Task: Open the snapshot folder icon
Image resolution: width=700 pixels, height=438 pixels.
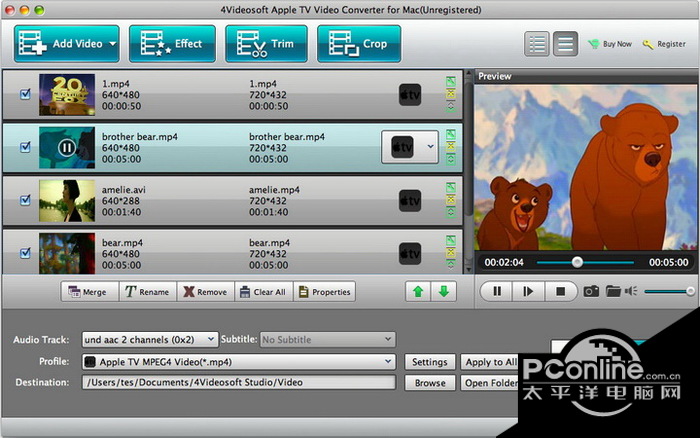Action: [613, 291]
